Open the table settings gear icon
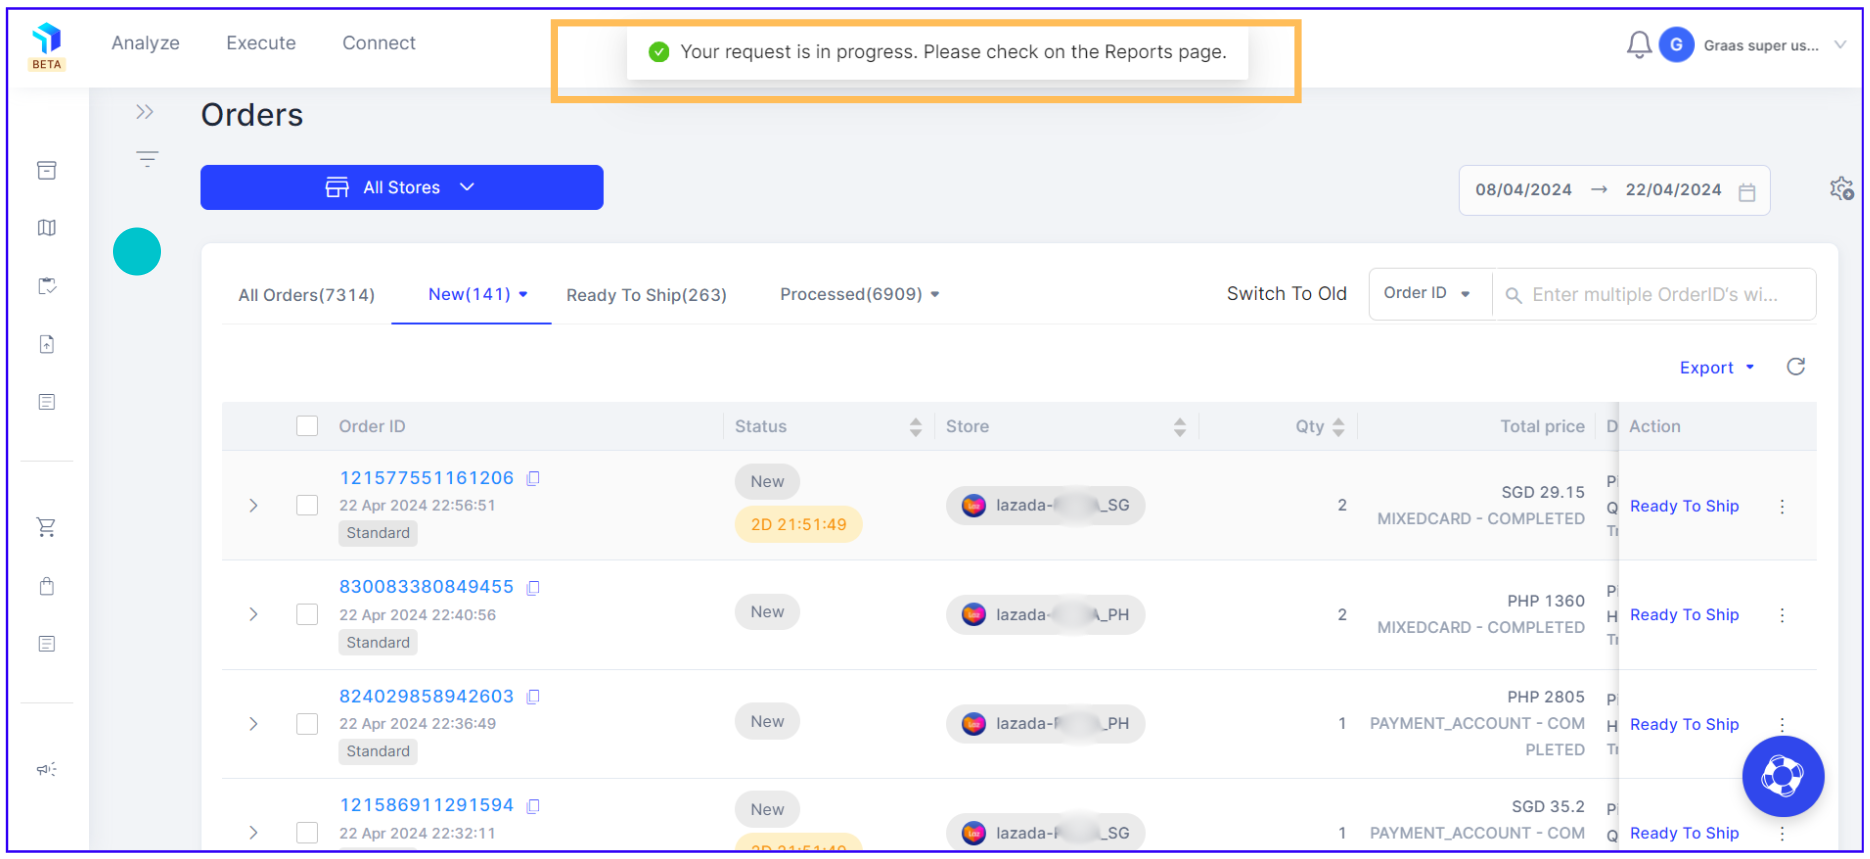 click(x=1842, y=188)
